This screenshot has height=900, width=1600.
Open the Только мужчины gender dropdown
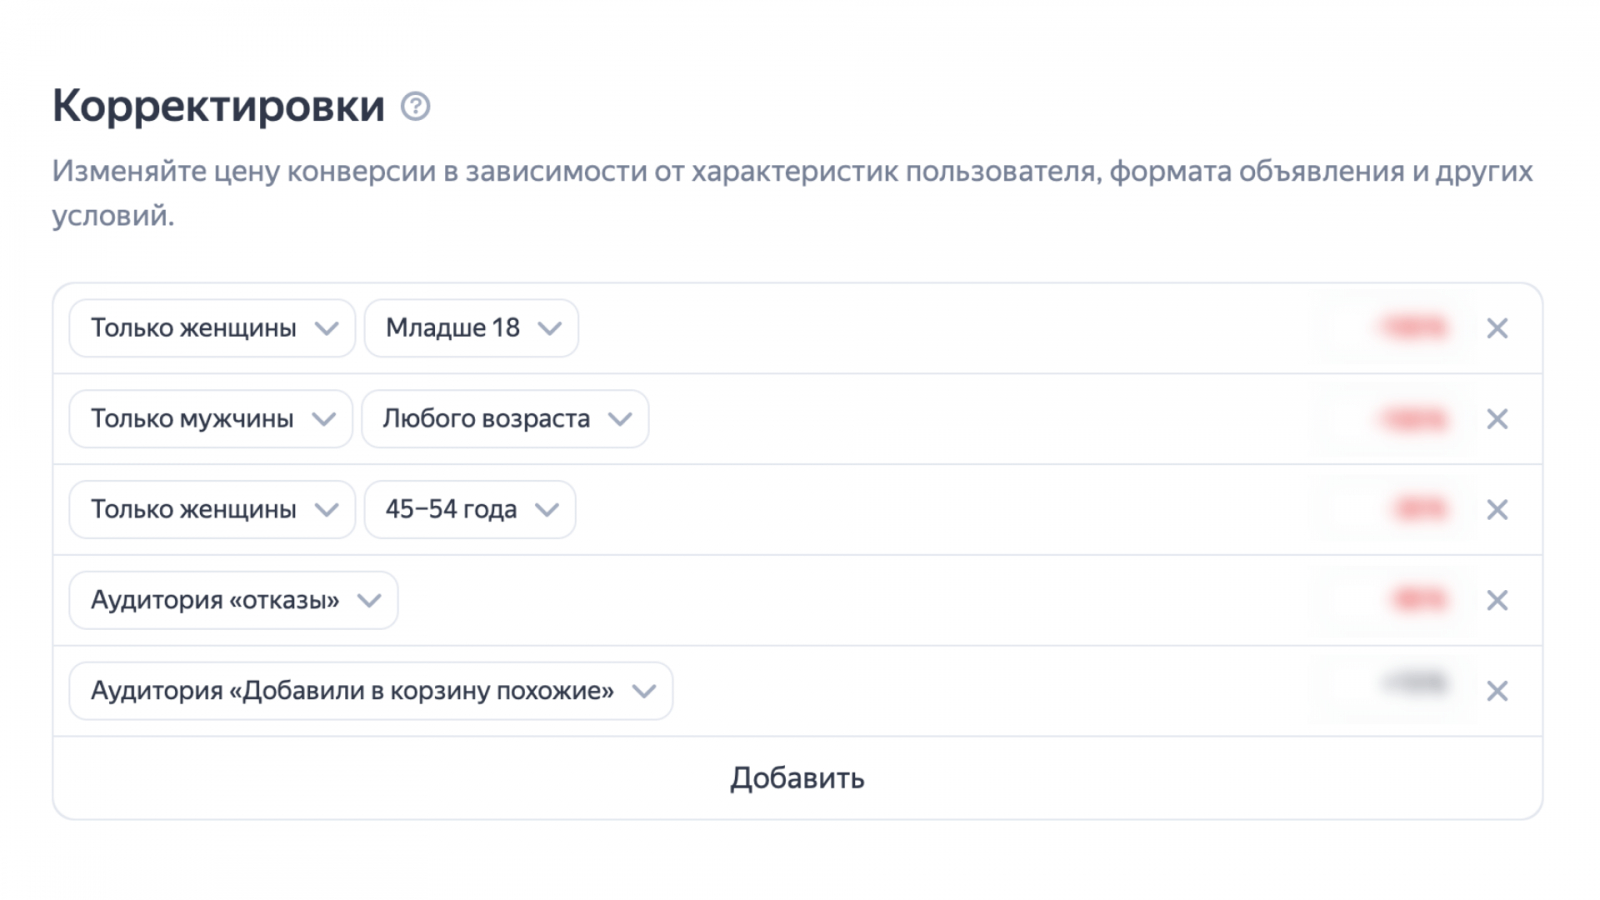tap(211, 419)
